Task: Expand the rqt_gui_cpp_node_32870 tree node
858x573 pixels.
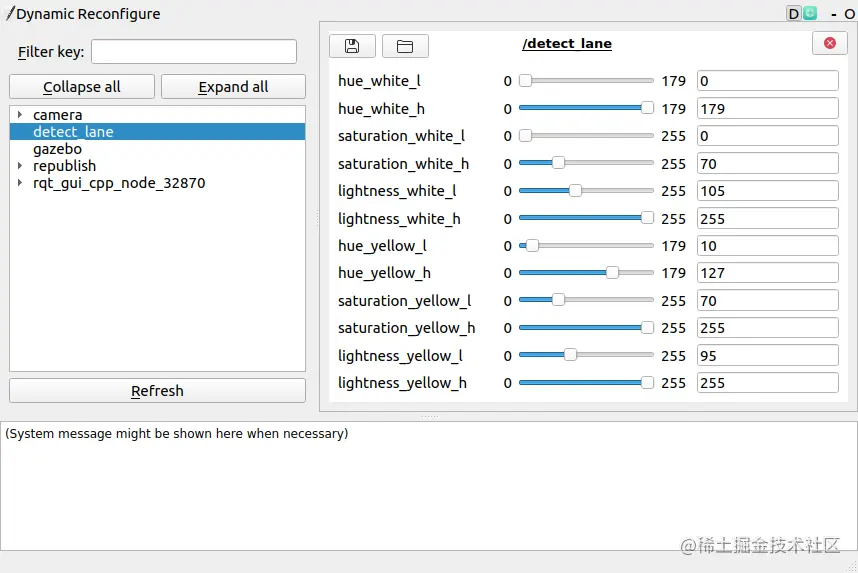Action: click(20, 183)
